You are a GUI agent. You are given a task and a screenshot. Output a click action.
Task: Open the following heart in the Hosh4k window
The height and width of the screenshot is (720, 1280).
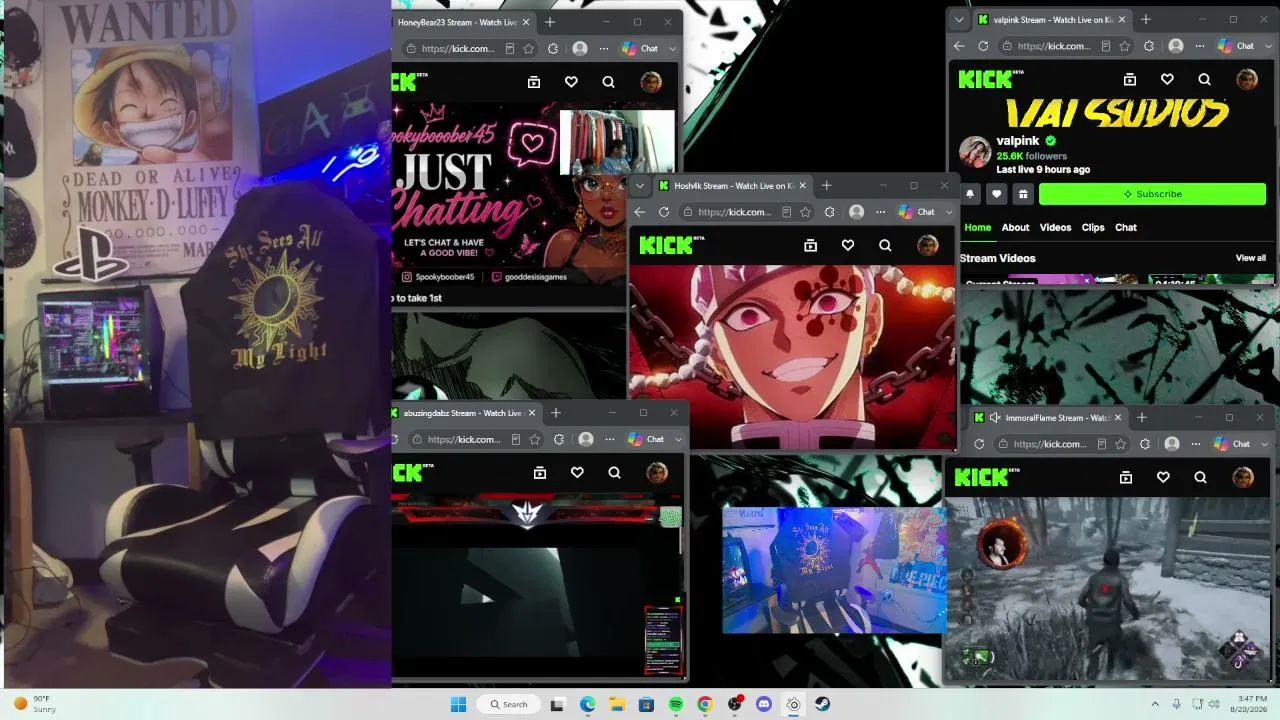[x=848, y=245]
